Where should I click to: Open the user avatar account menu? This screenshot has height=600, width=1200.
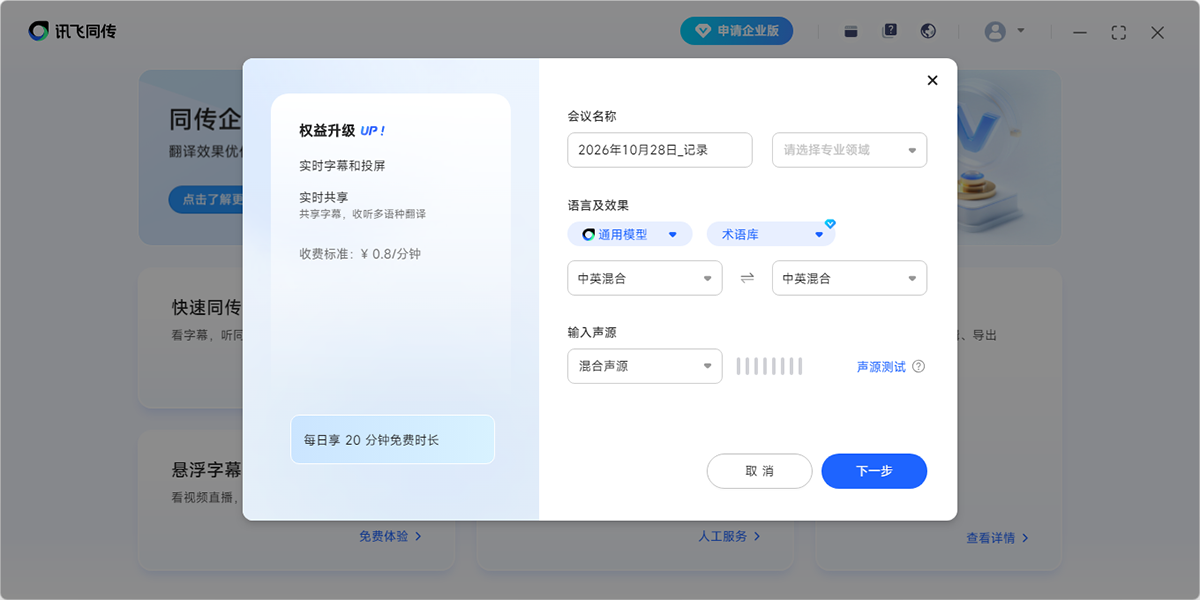tap(995, 31)
